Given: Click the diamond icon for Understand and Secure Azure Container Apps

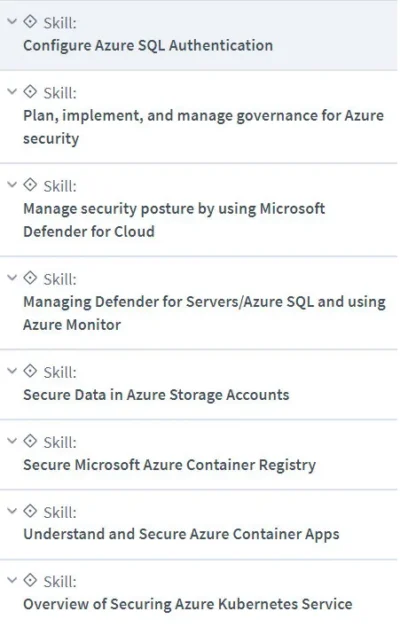Looking at the screenshot, I should pyautogui.click(x=30, y=511).
